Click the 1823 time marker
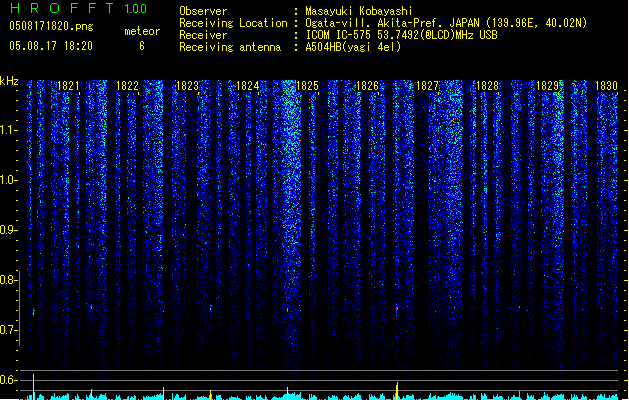 pyautogui.click(x=187, y=86)
